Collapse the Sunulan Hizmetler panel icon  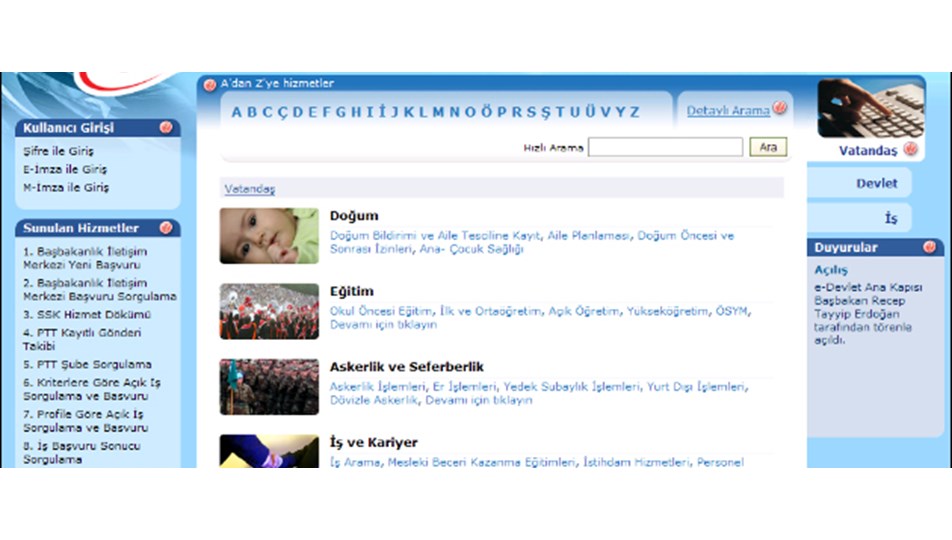166,228
